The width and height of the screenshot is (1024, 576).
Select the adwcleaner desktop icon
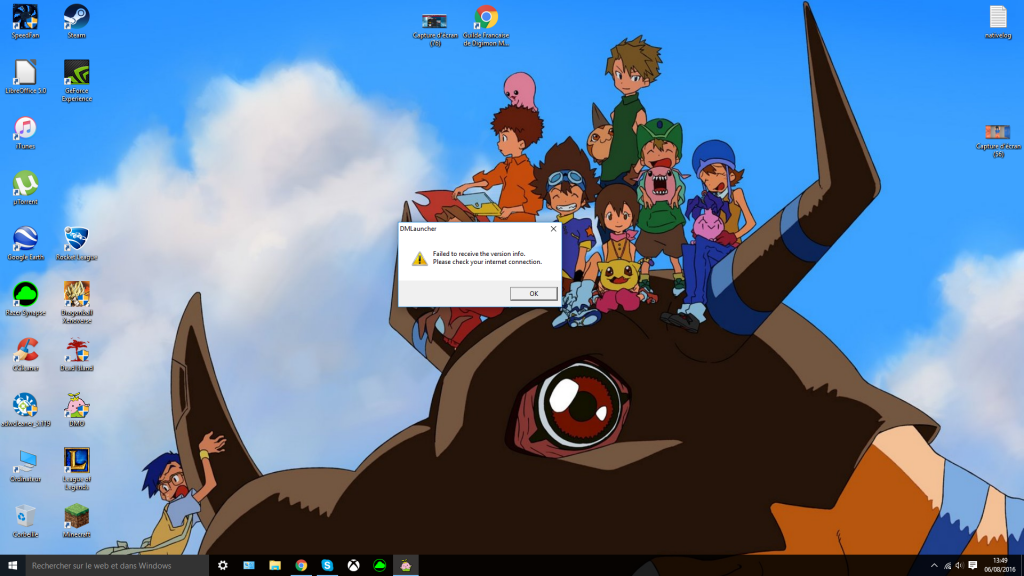pos(25,410)
